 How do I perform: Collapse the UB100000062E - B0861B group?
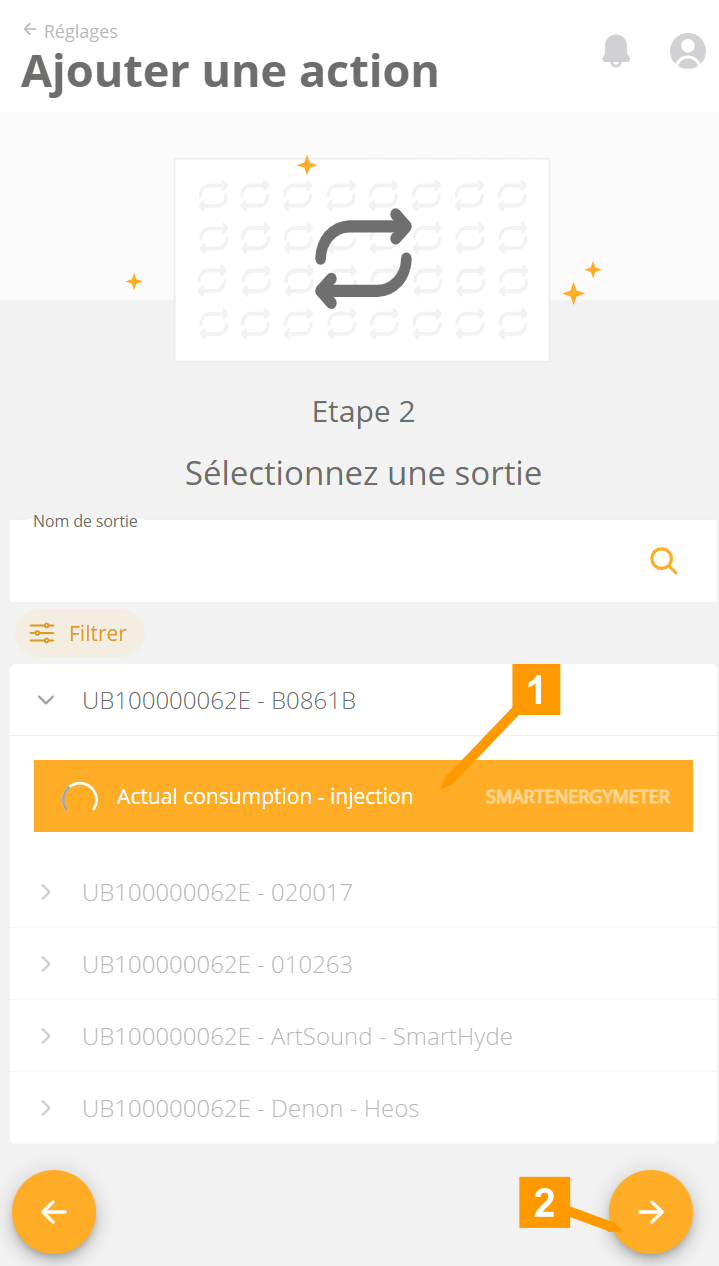(46, 700)
